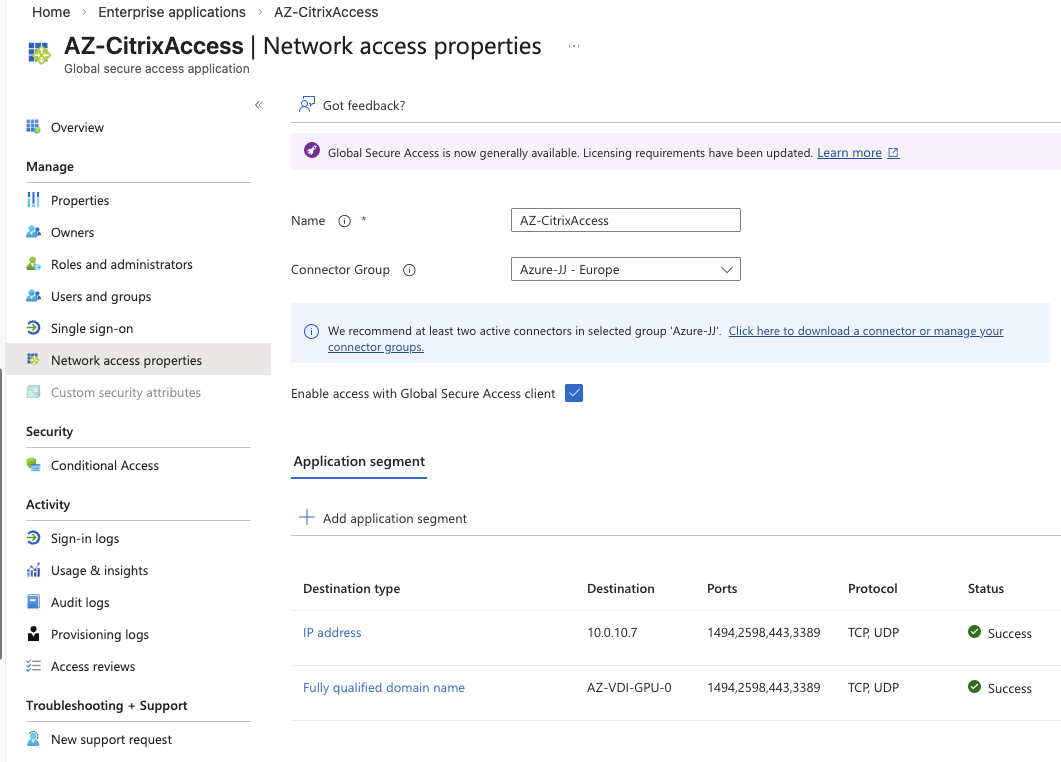Click the Single sign-on icon
Viewport: 1061px width, 762px height.
[33, 328]
